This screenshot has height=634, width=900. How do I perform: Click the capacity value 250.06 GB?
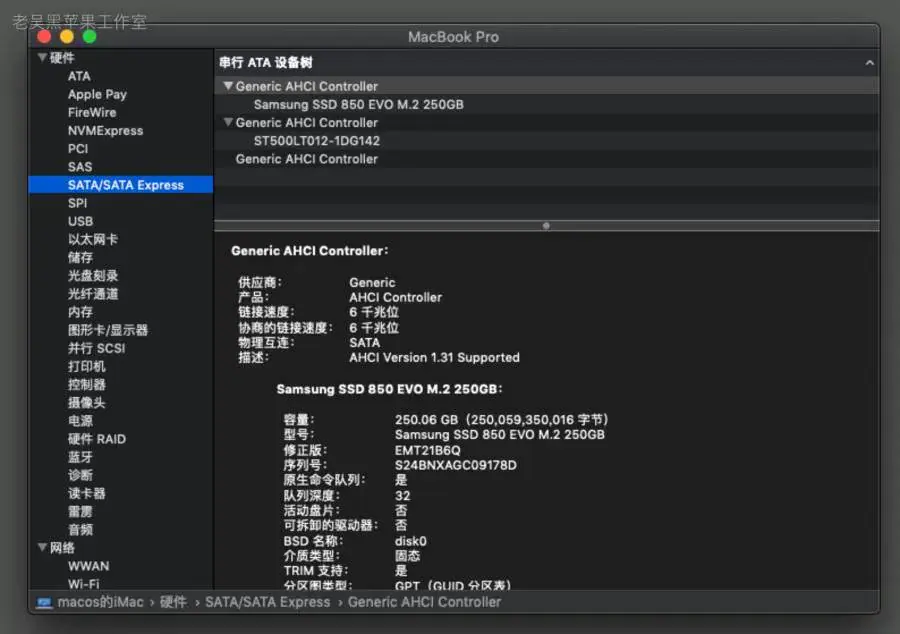(426, 420)
